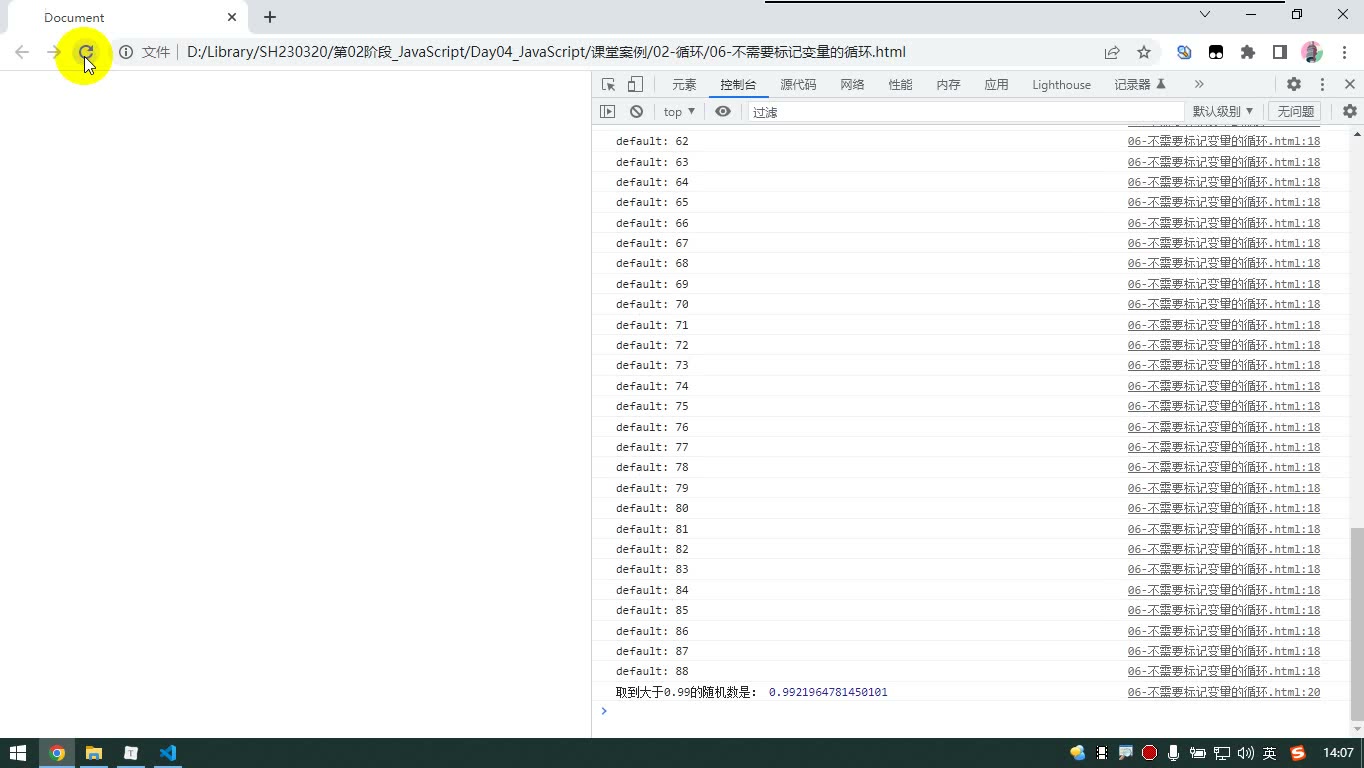Open the DevTools settings gear
This screenshot has width=1364, height=768.
[1294, 85]
